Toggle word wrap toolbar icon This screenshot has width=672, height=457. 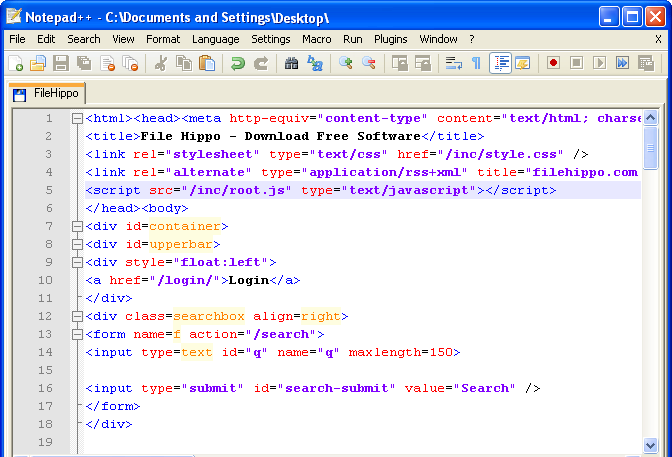click(453, 63)
